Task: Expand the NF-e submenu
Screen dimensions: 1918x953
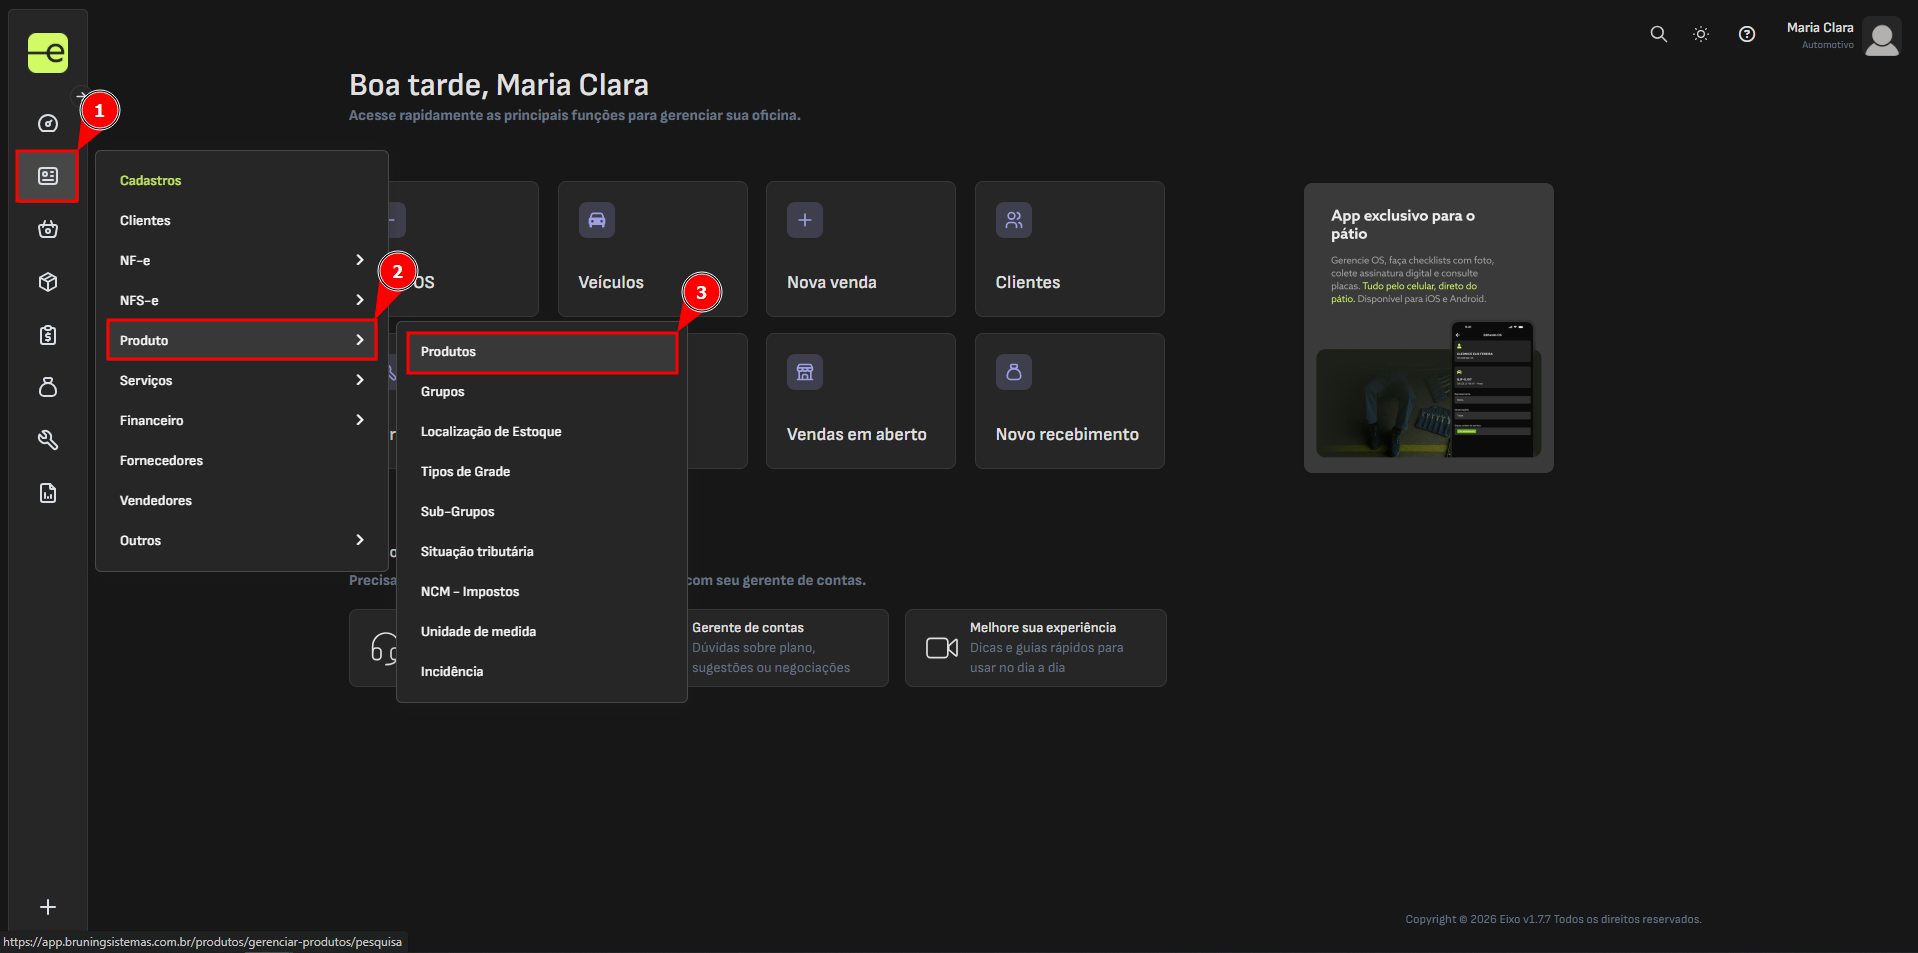Action: pyautogui.click(x=241, y=260)
